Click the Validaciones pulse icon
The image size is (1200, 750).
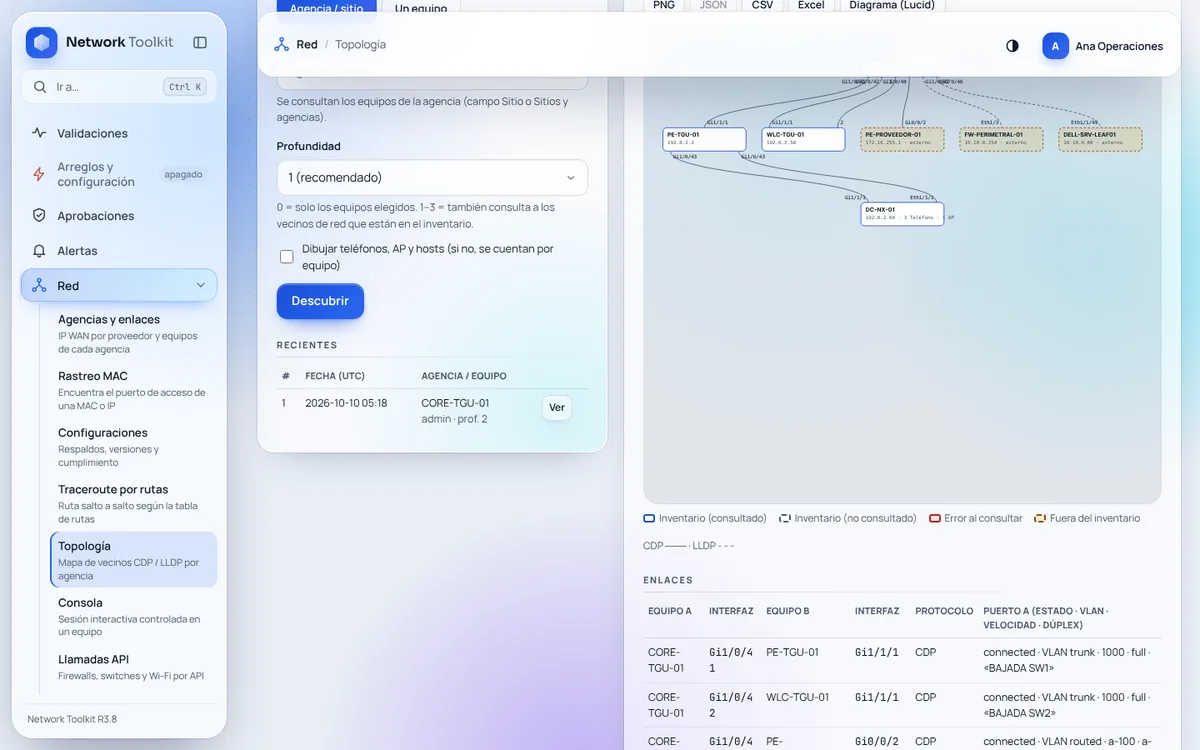[x=39, y=133]
